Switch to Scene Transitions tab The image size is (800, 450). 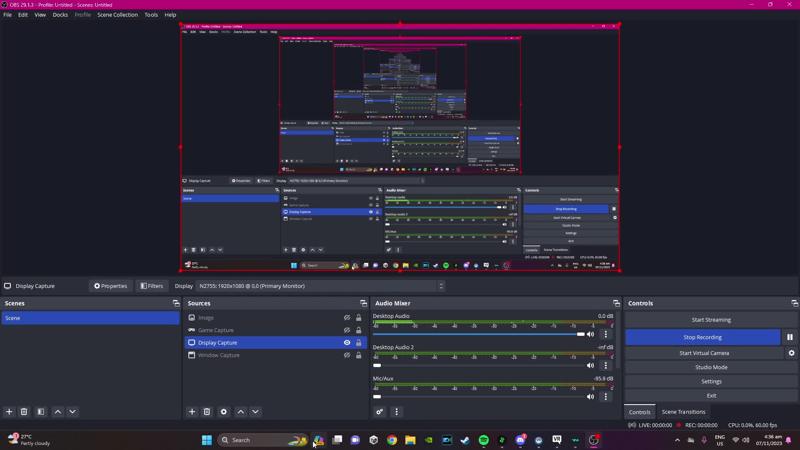683,412
